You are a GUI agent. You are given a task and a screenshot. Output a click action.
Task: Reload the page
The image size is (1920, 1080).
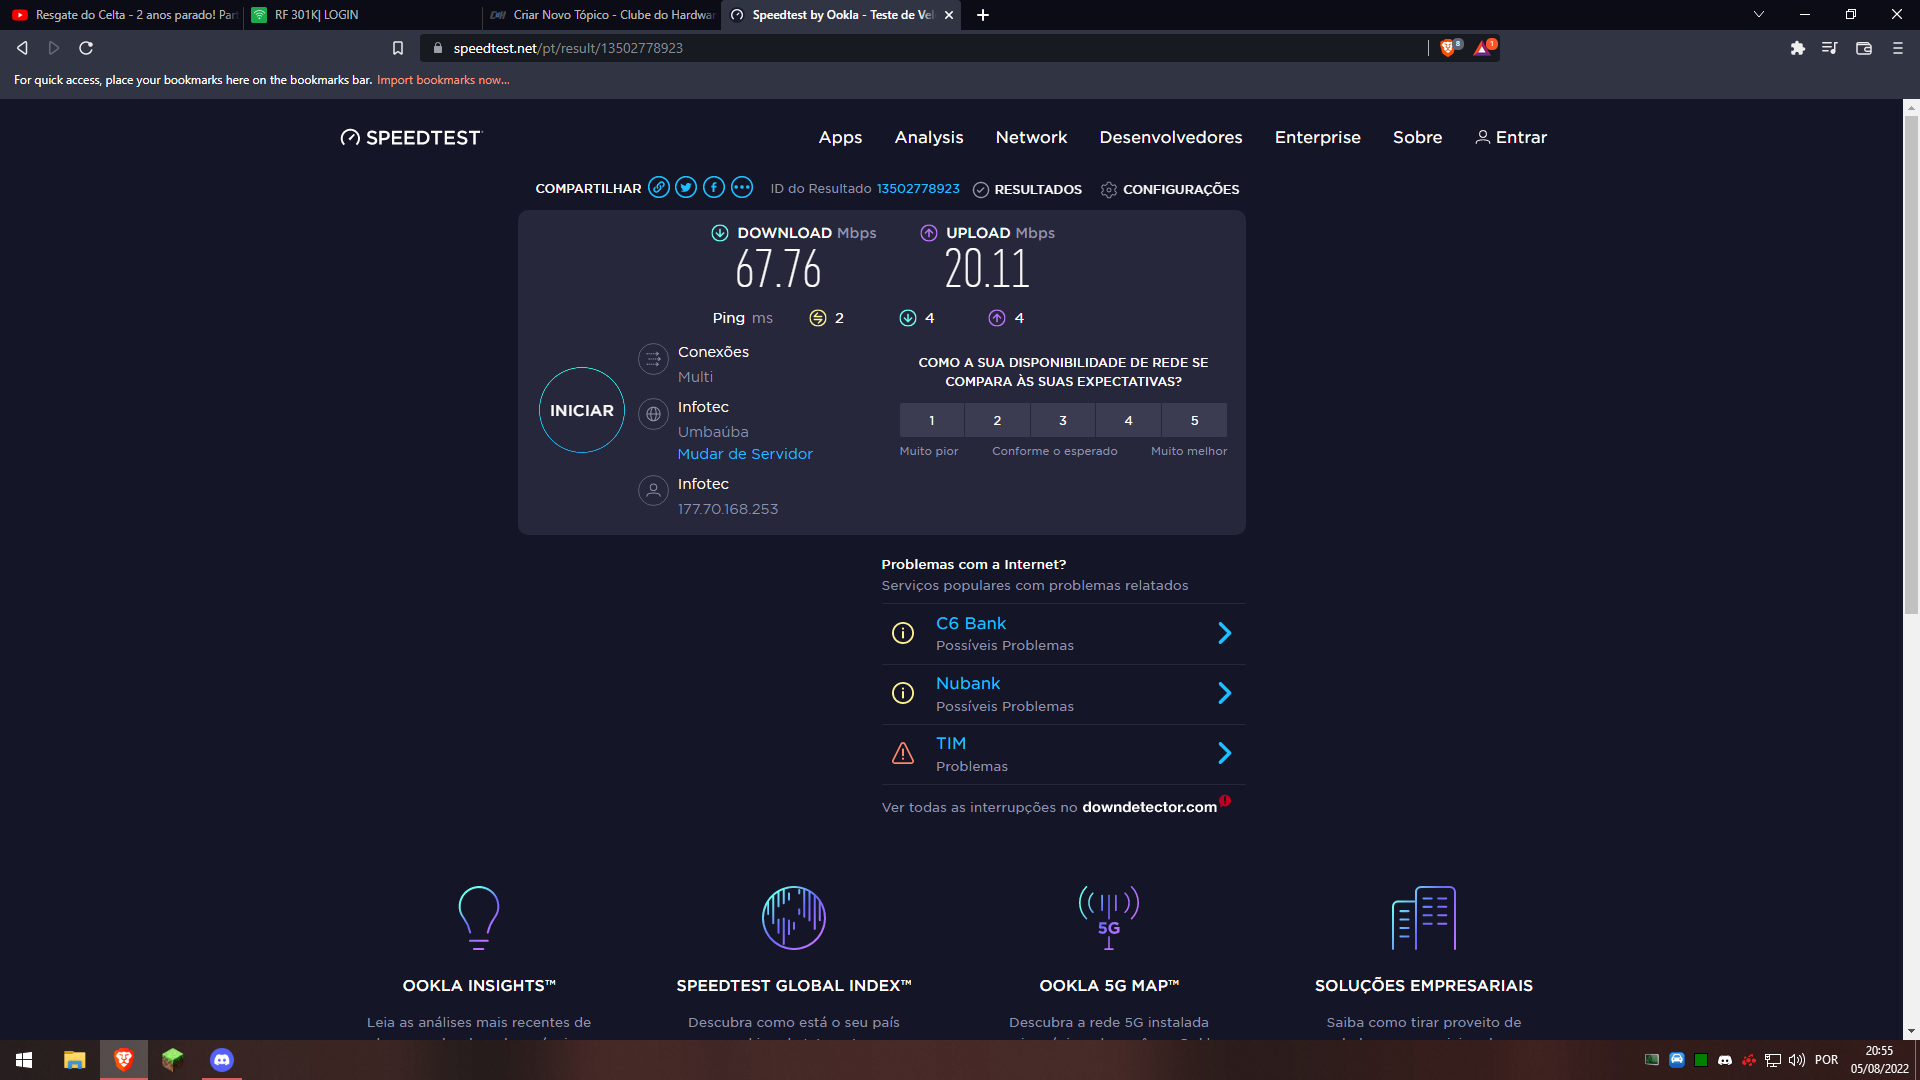pos(86,48)
